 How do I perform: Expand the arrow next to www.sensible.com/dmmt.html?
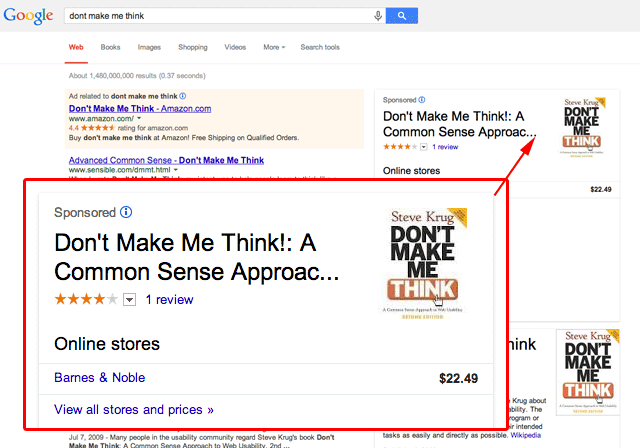[x=176, y=170]
